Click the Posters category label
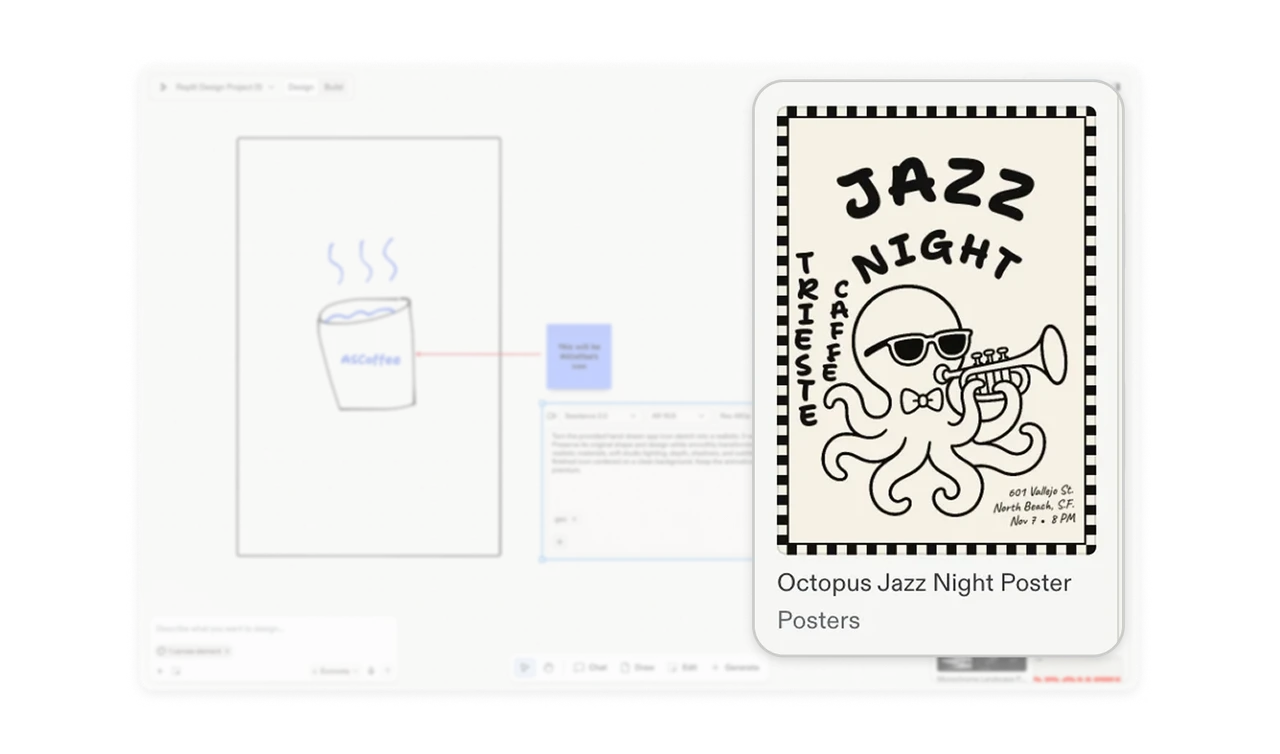This screenshot has width=1280, height=754. coord(818,620)
